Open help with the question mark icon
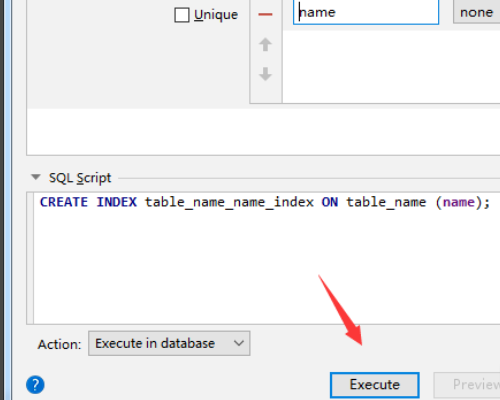500x400 pixels. [35, 385]
